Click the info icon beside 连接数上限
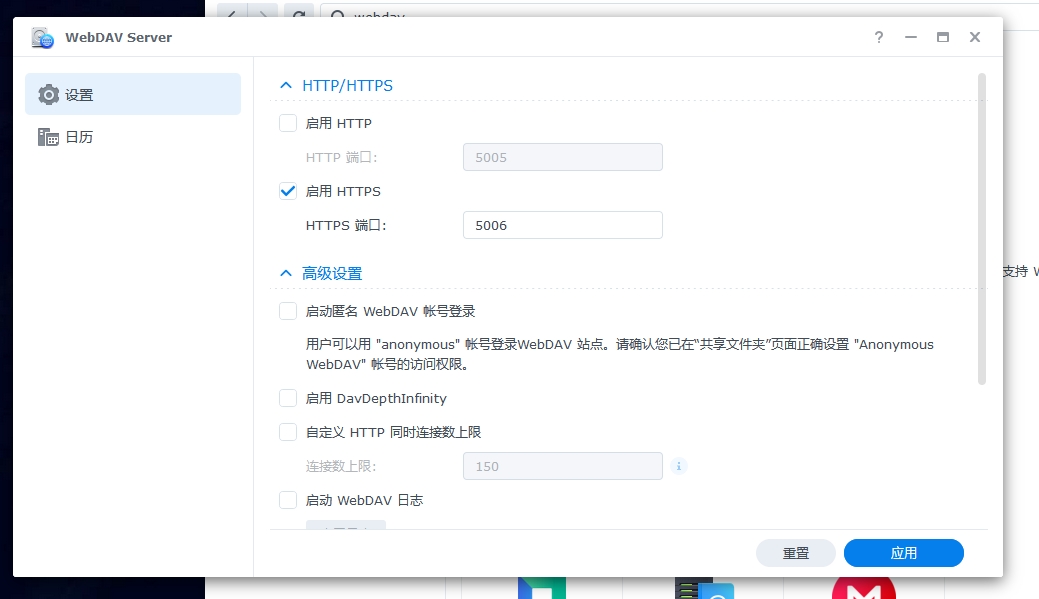Screen dimensions: 1039x599 tap(679, 466)
